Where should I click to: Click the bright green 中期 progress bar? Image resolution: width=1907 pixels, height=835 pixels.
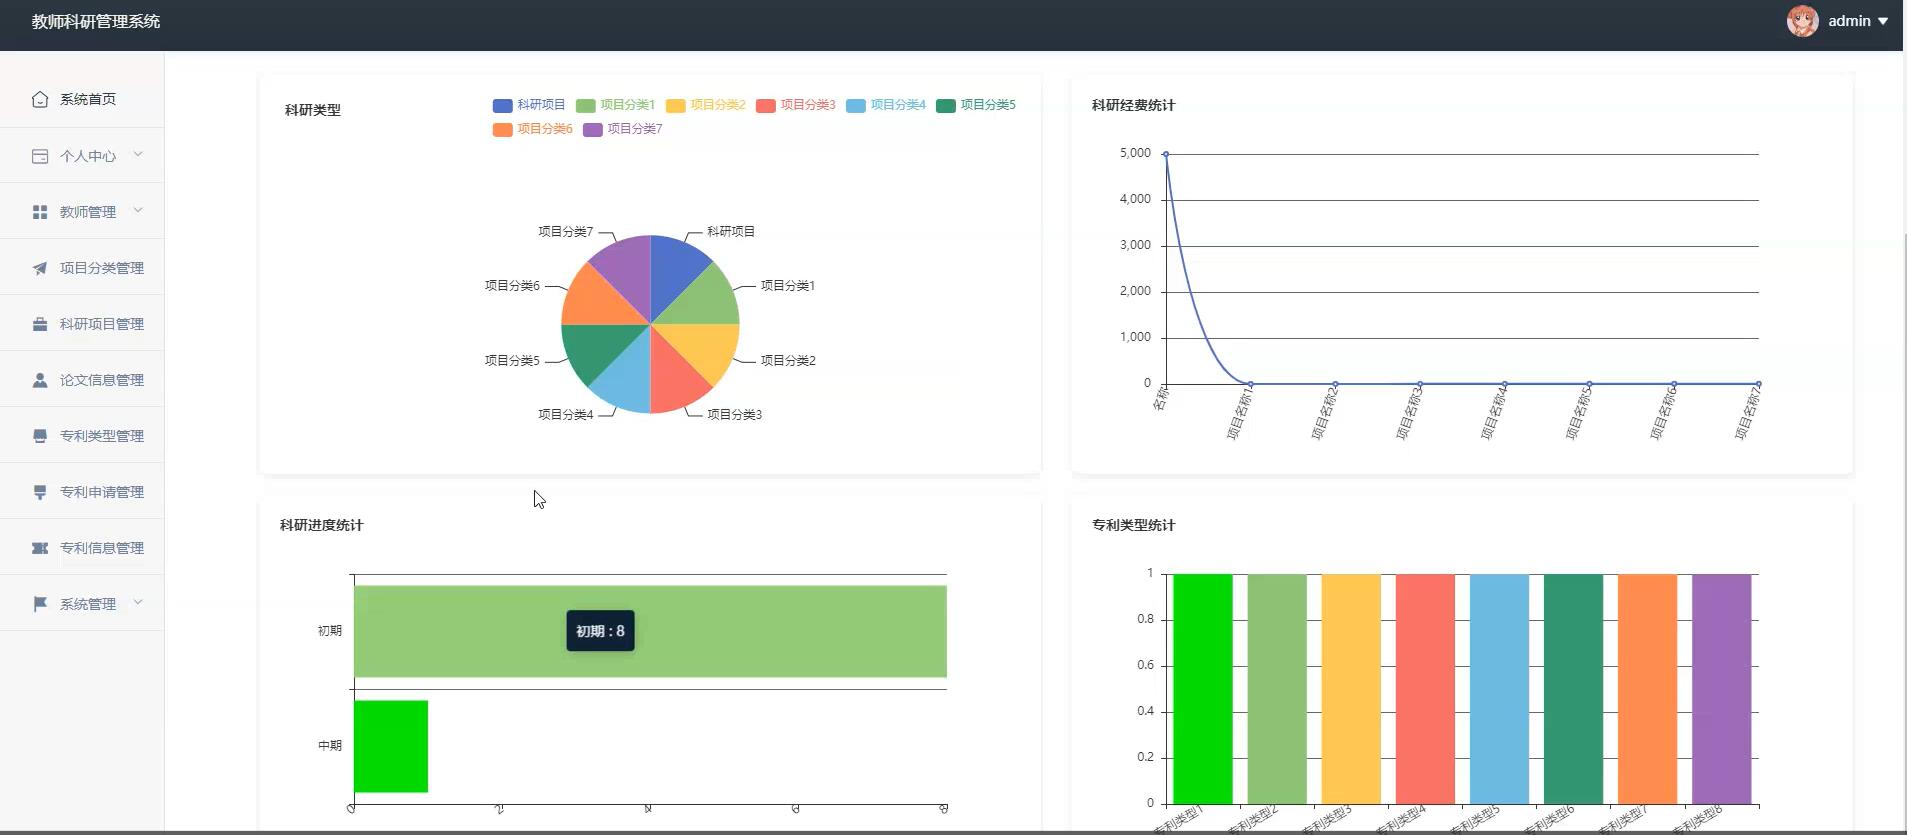(x=391, y=746)
